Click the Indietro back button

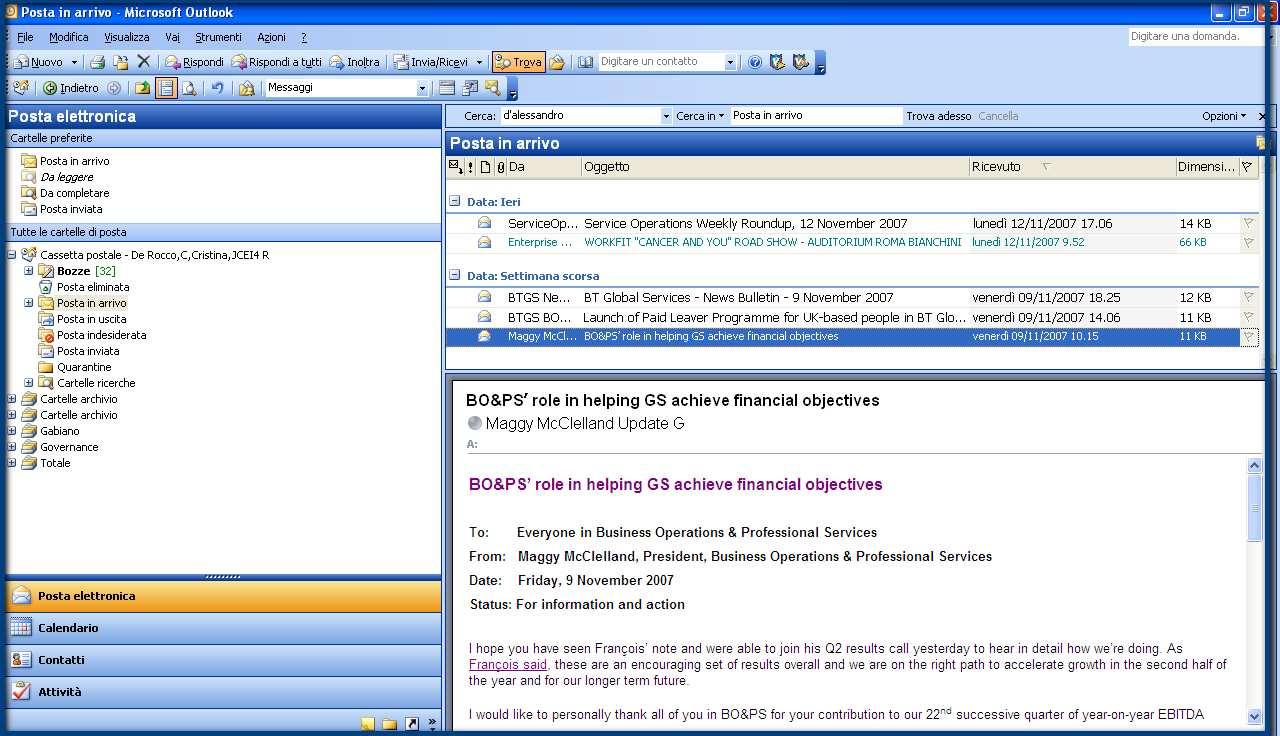(70, 88)
